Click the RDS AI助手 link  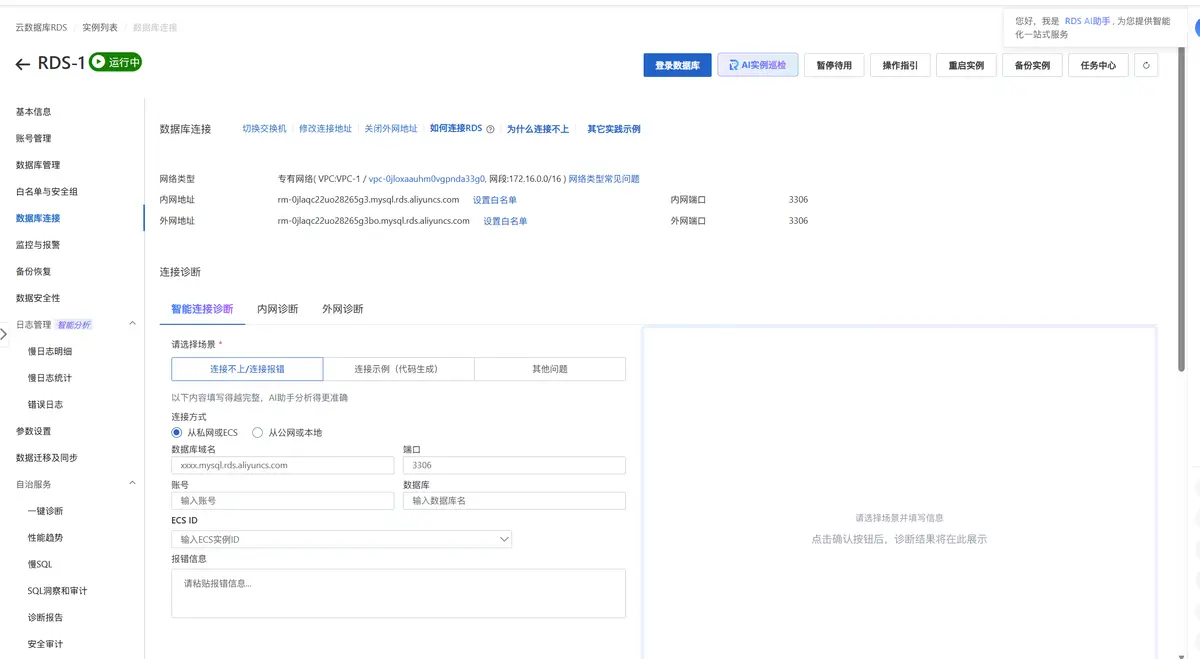(1088, 20)
